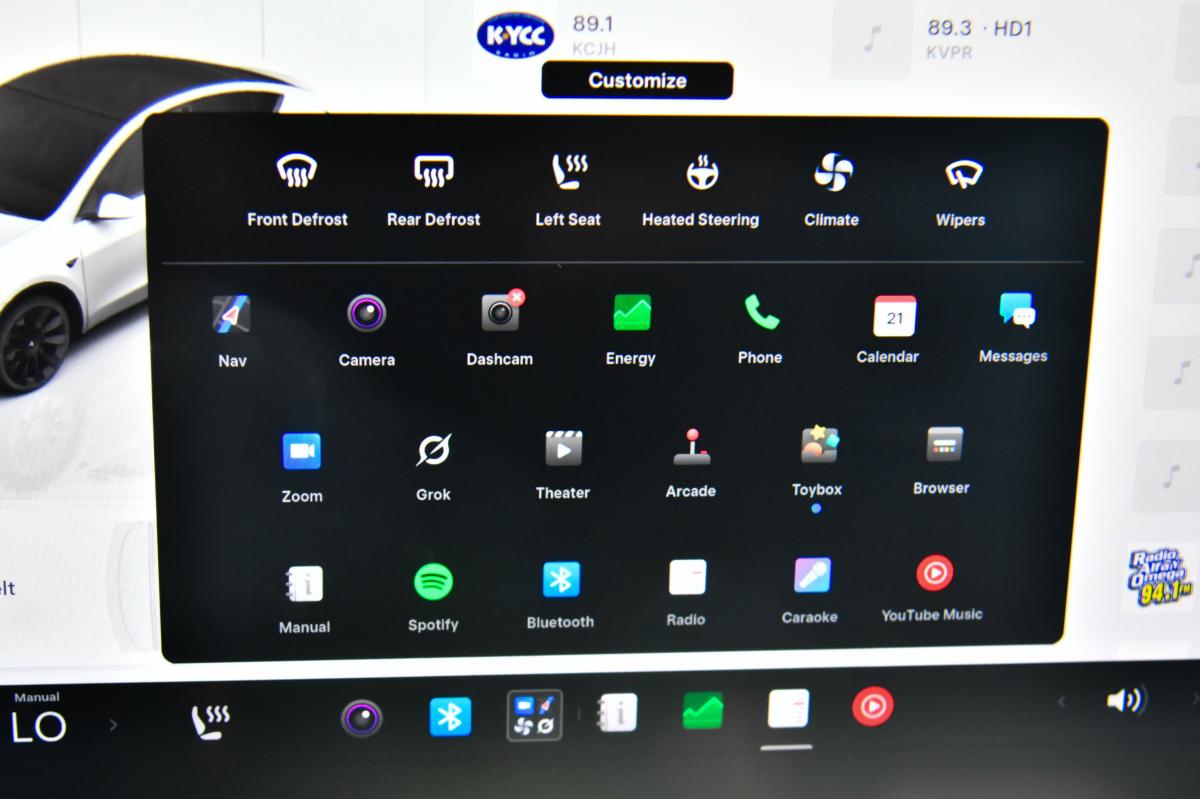1200x799 pixels.
Task: Launch the Caraoke app
Action: [811, 592]
